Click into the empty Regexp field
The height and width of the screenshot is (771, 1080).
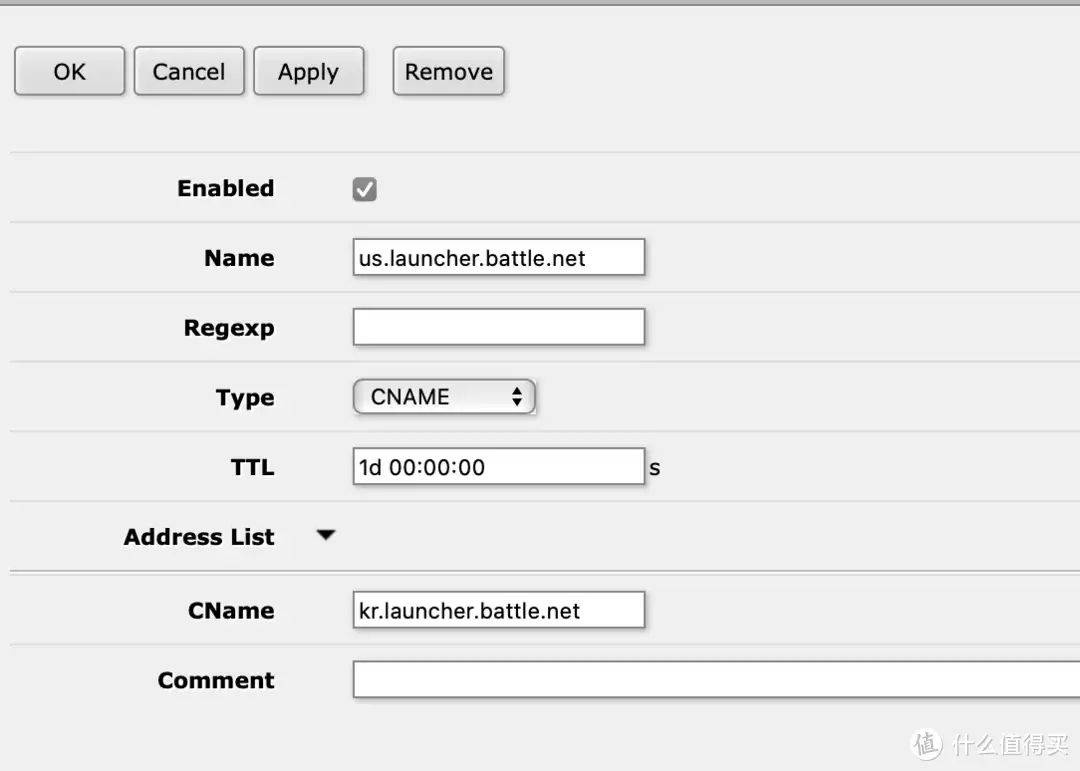pos(498,327)
